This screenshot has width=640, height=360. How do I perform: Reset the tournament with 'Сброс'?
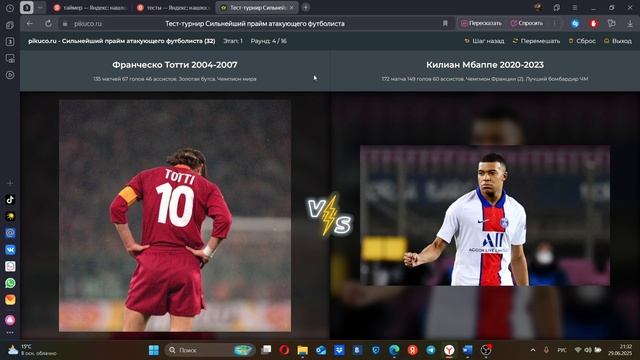pos(582,41)
